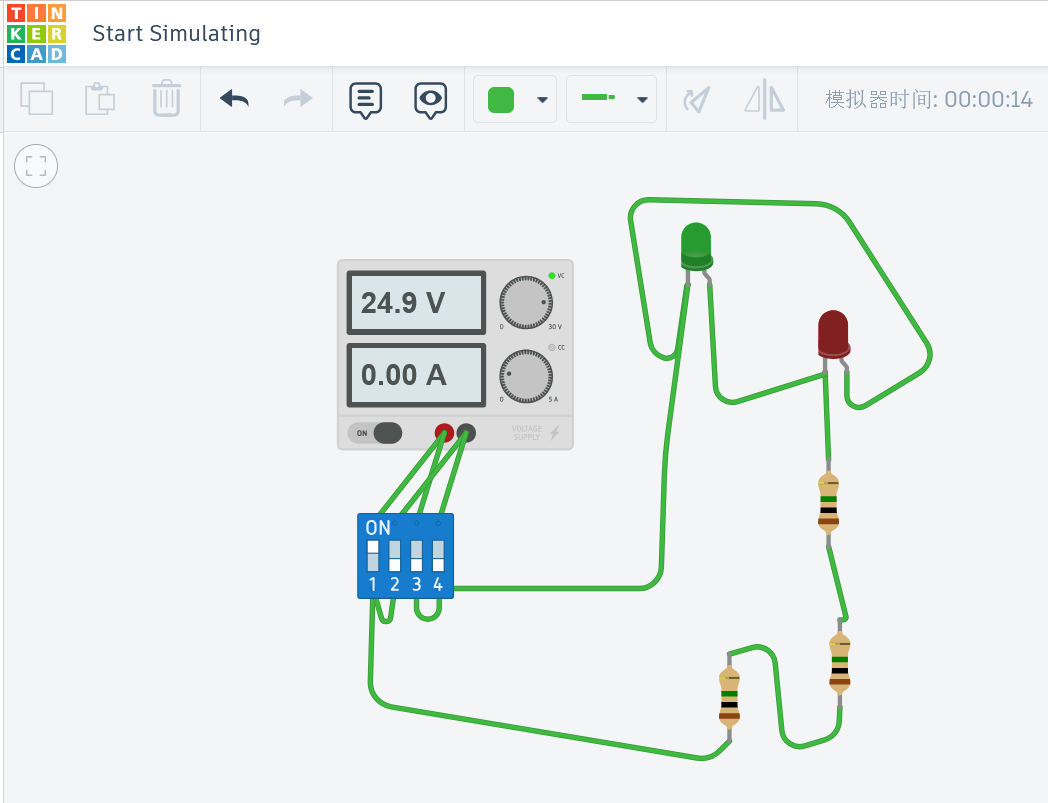Viewport: 1048px width, 803px height.
Task: Click the paste clipboard icon
Action: pos(100,99)
